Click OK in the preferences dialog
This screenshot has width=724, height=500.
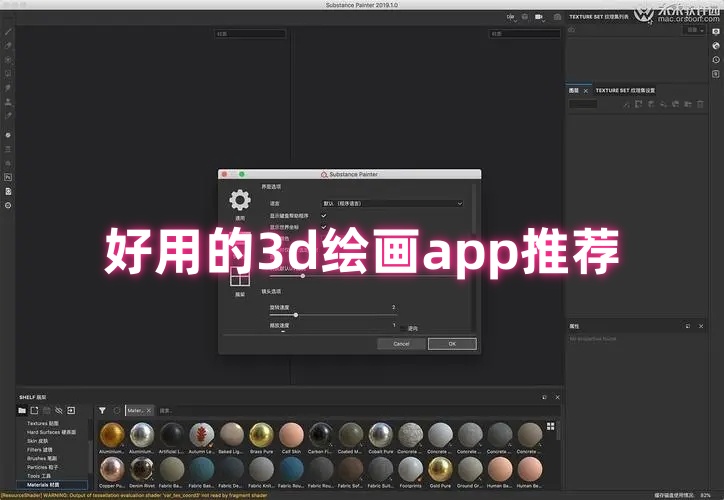click(x=452, y=343)
